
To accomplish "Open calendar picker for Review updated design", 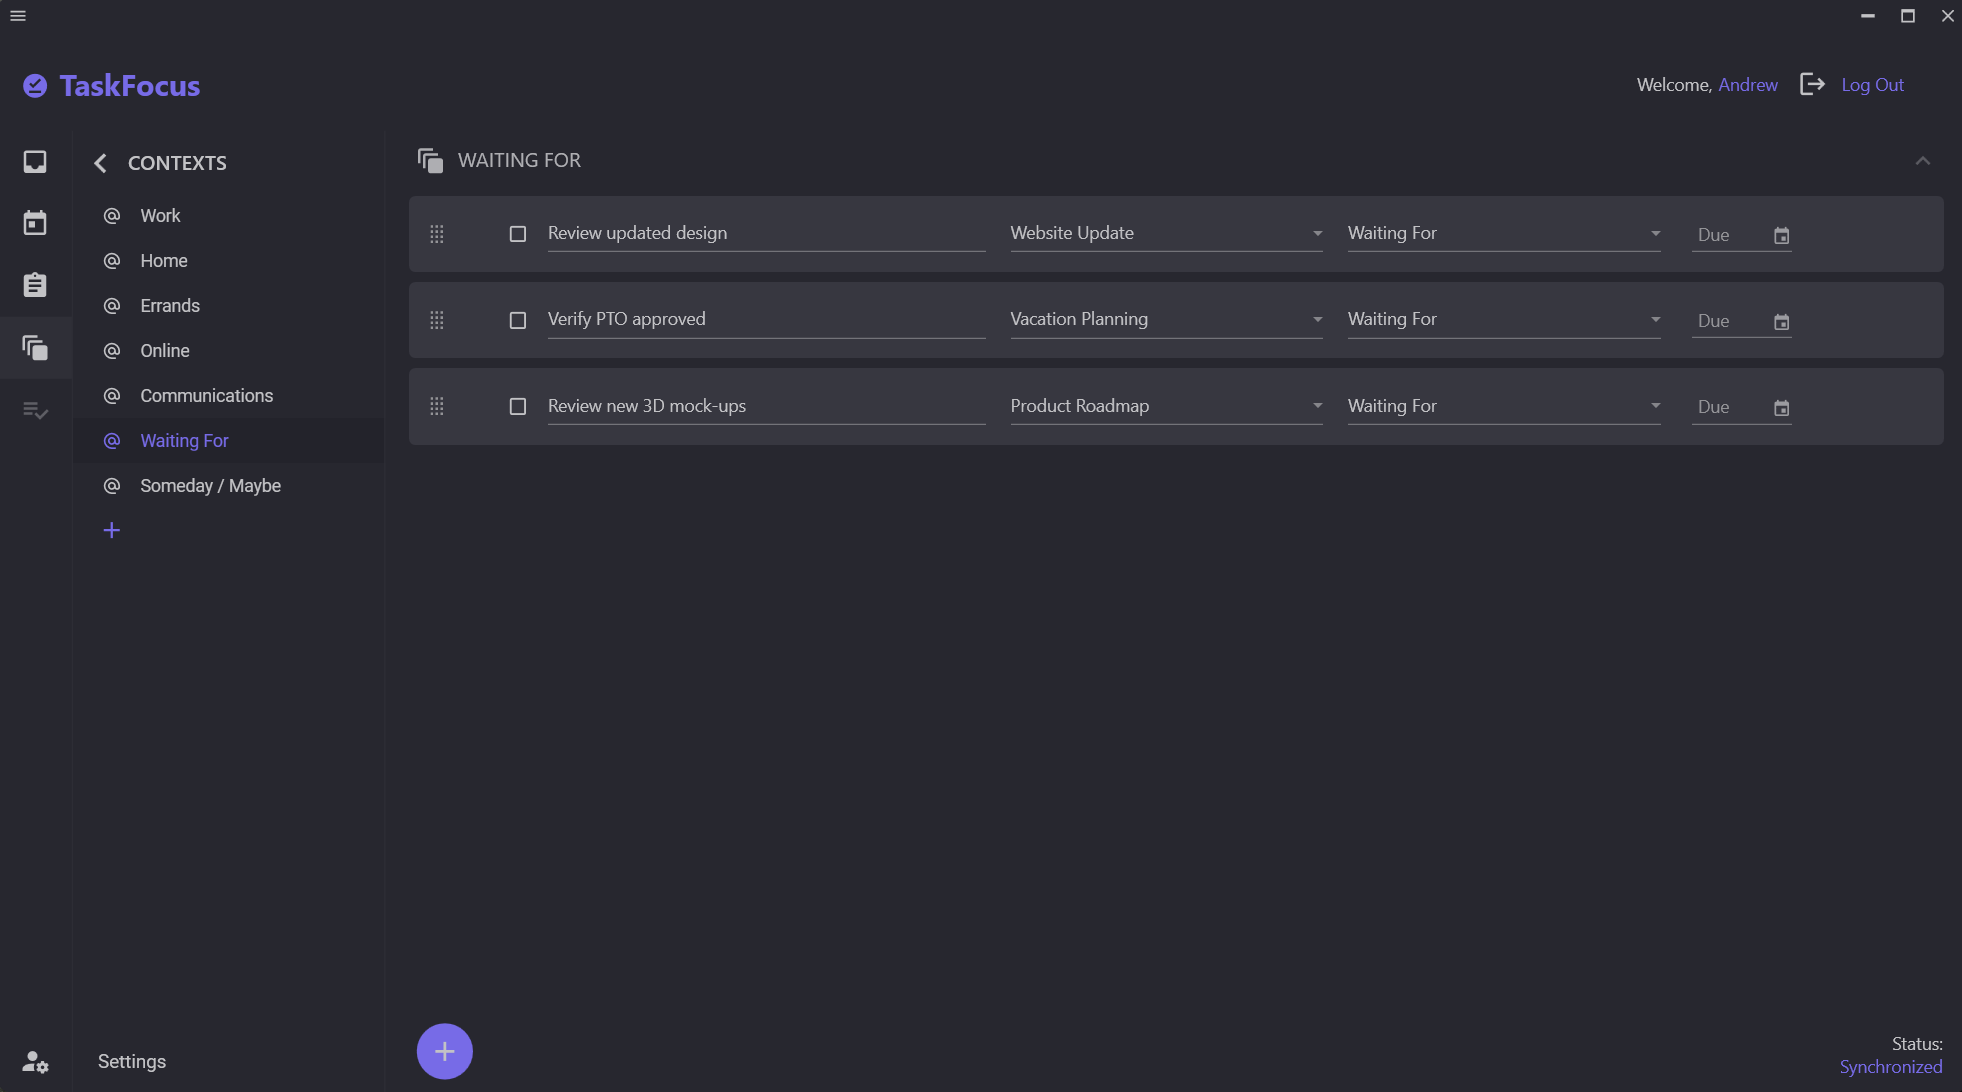I will (1781, 236).
